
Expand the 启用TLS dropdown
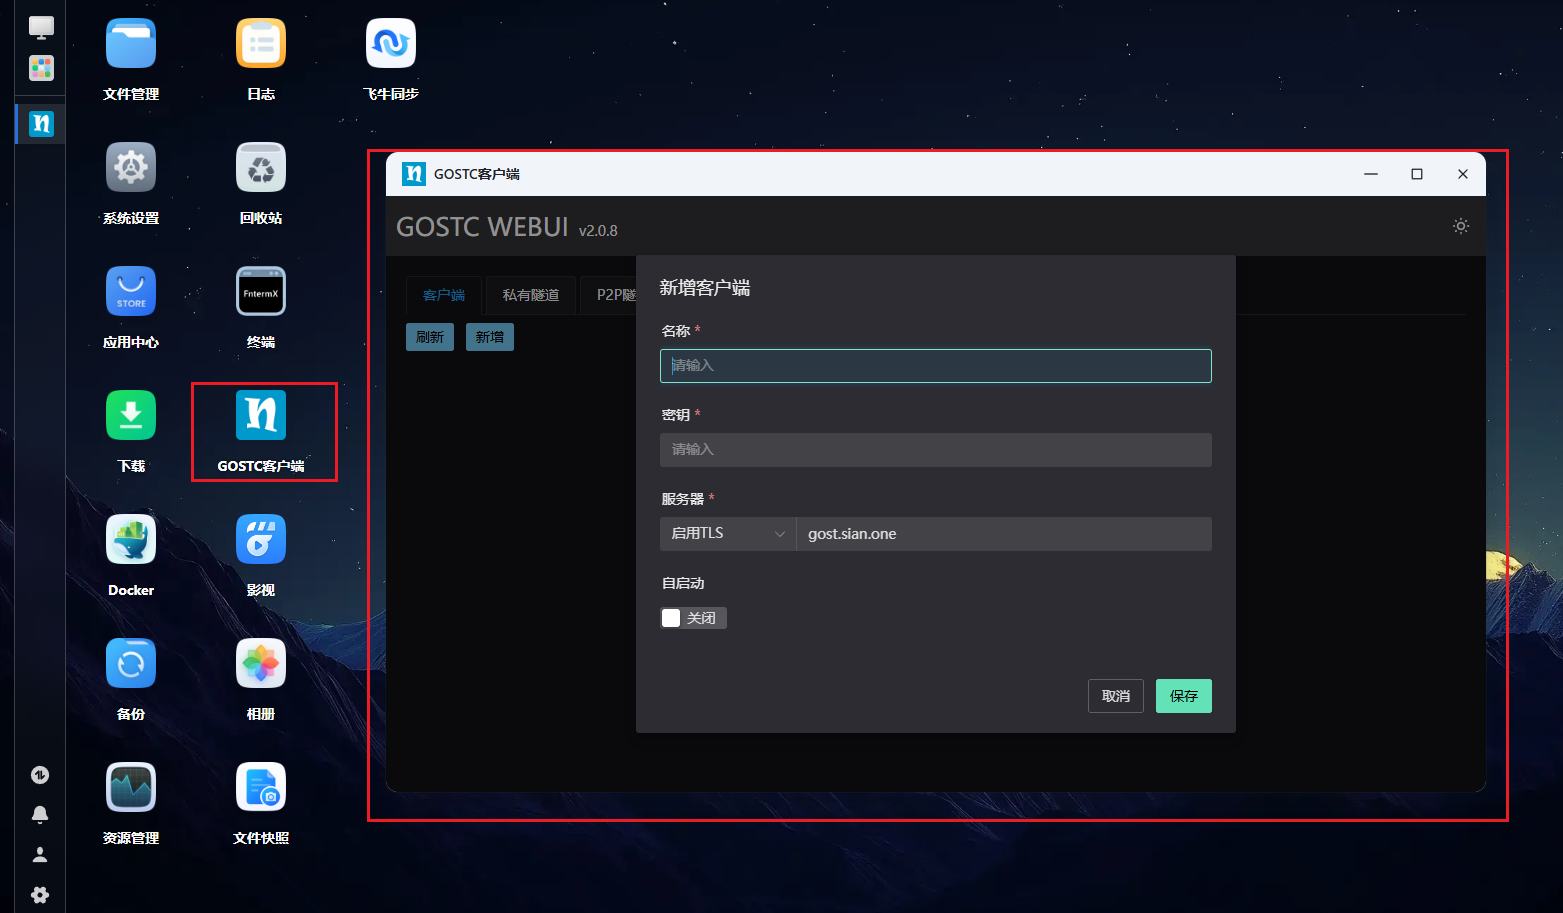click(727, 534)
